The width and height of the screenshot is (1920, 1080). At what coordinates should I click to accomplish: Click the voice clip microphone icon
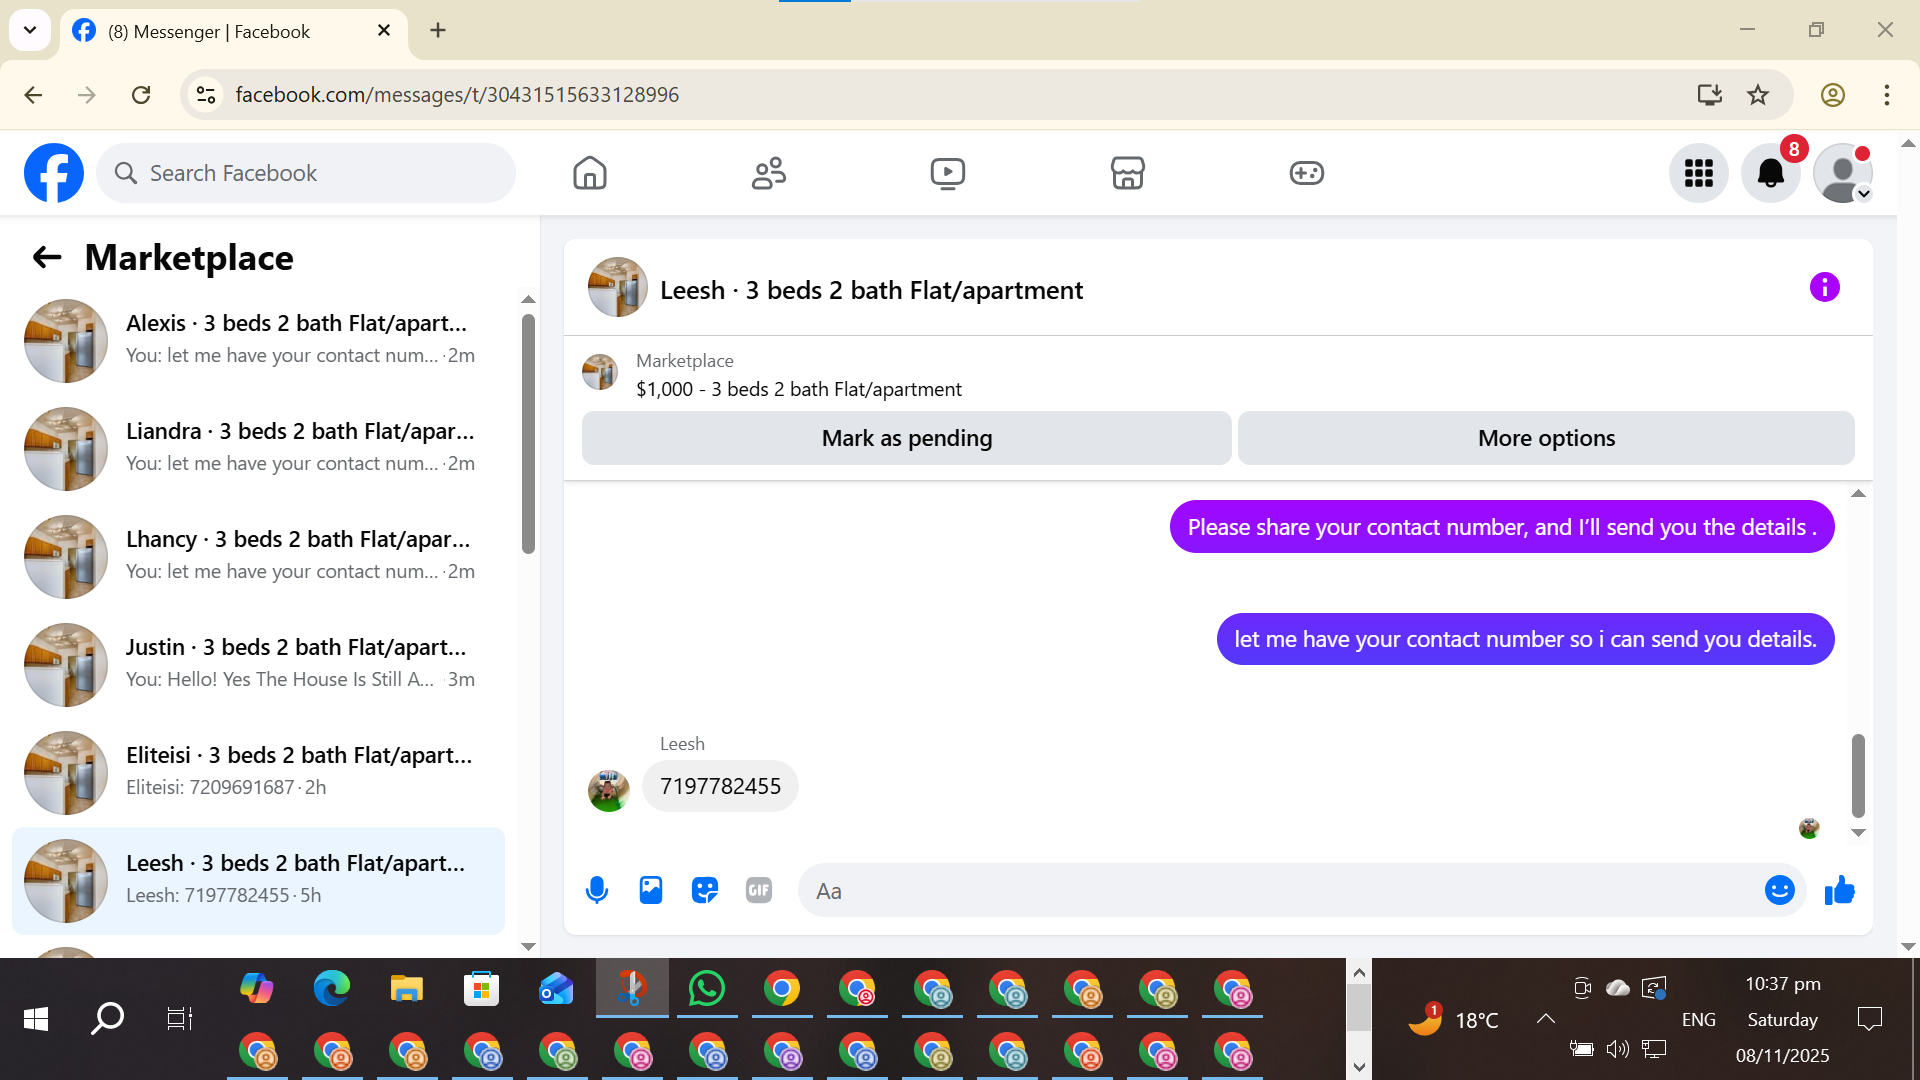[597, 890]
